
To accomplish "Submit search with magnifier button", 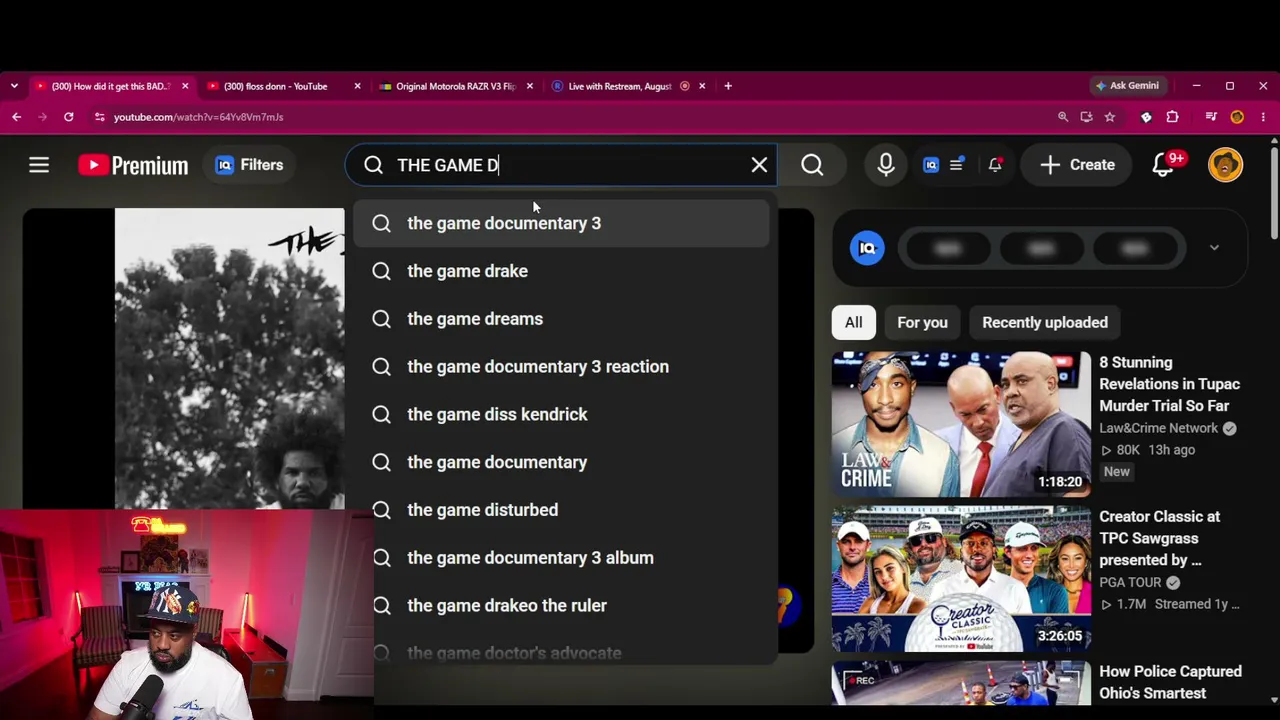I will (x=812, y=165).
